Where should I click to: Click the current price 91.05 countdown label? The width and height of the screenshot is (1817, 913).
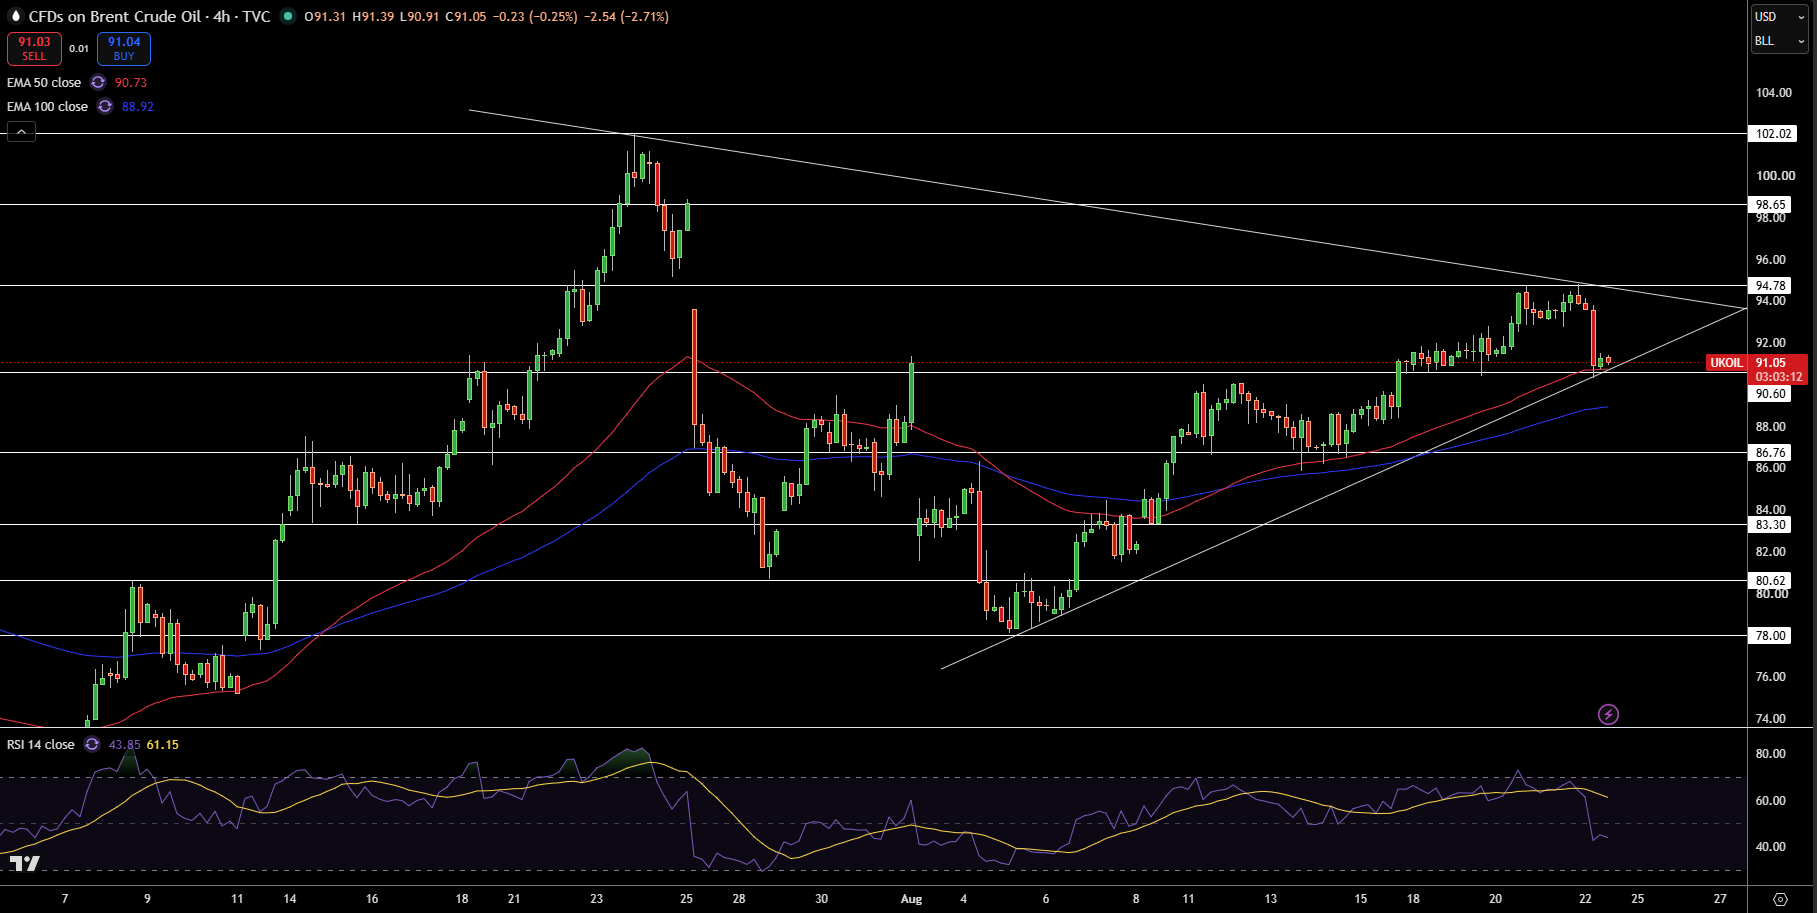click(x=1777, y=370)
